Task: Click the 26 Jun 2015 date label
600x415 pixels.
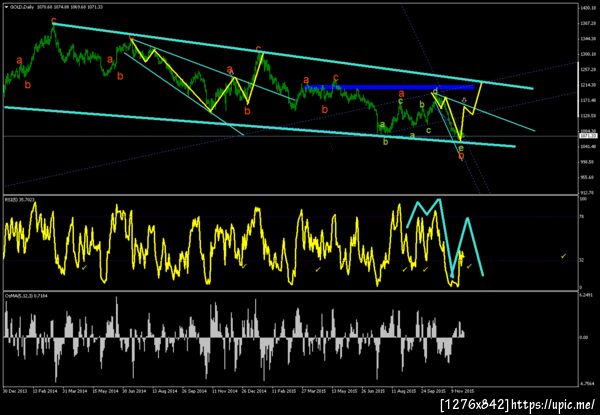Action: point(373,392)
